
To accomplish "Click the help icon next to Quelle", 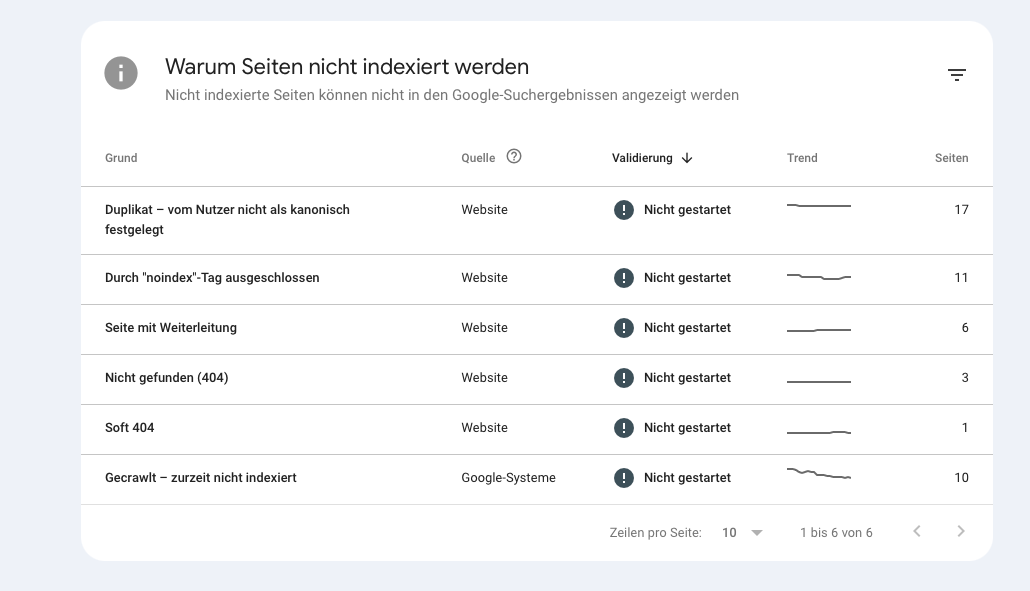I will 514,156.
